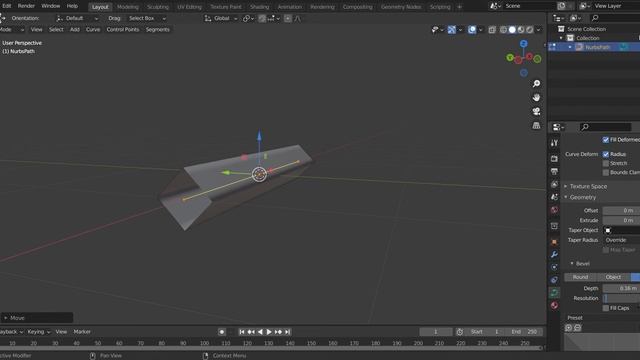
Task: Click the bevel preset zoom-in icon
Action: [569, 327]
